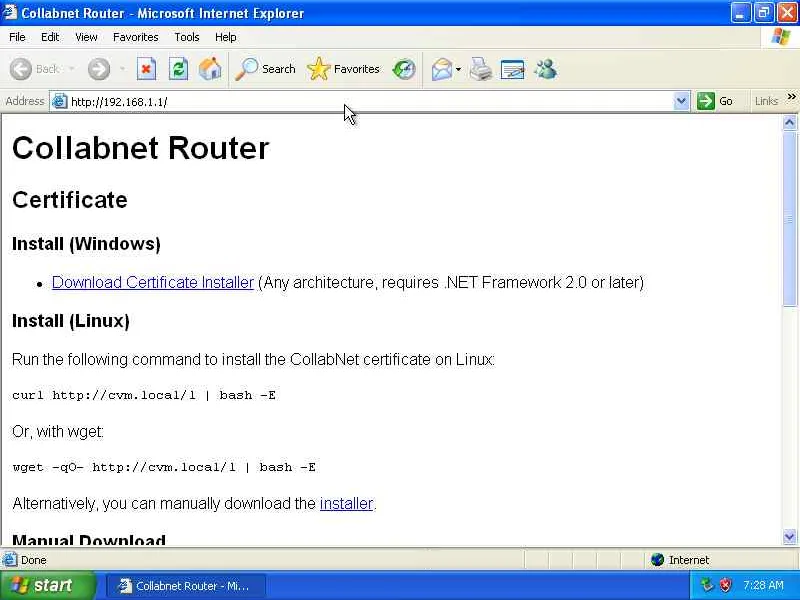Open the Search pane from the toolbar
Image resolution: width=800 pixels, height=600 pixels.
point(265,69)
